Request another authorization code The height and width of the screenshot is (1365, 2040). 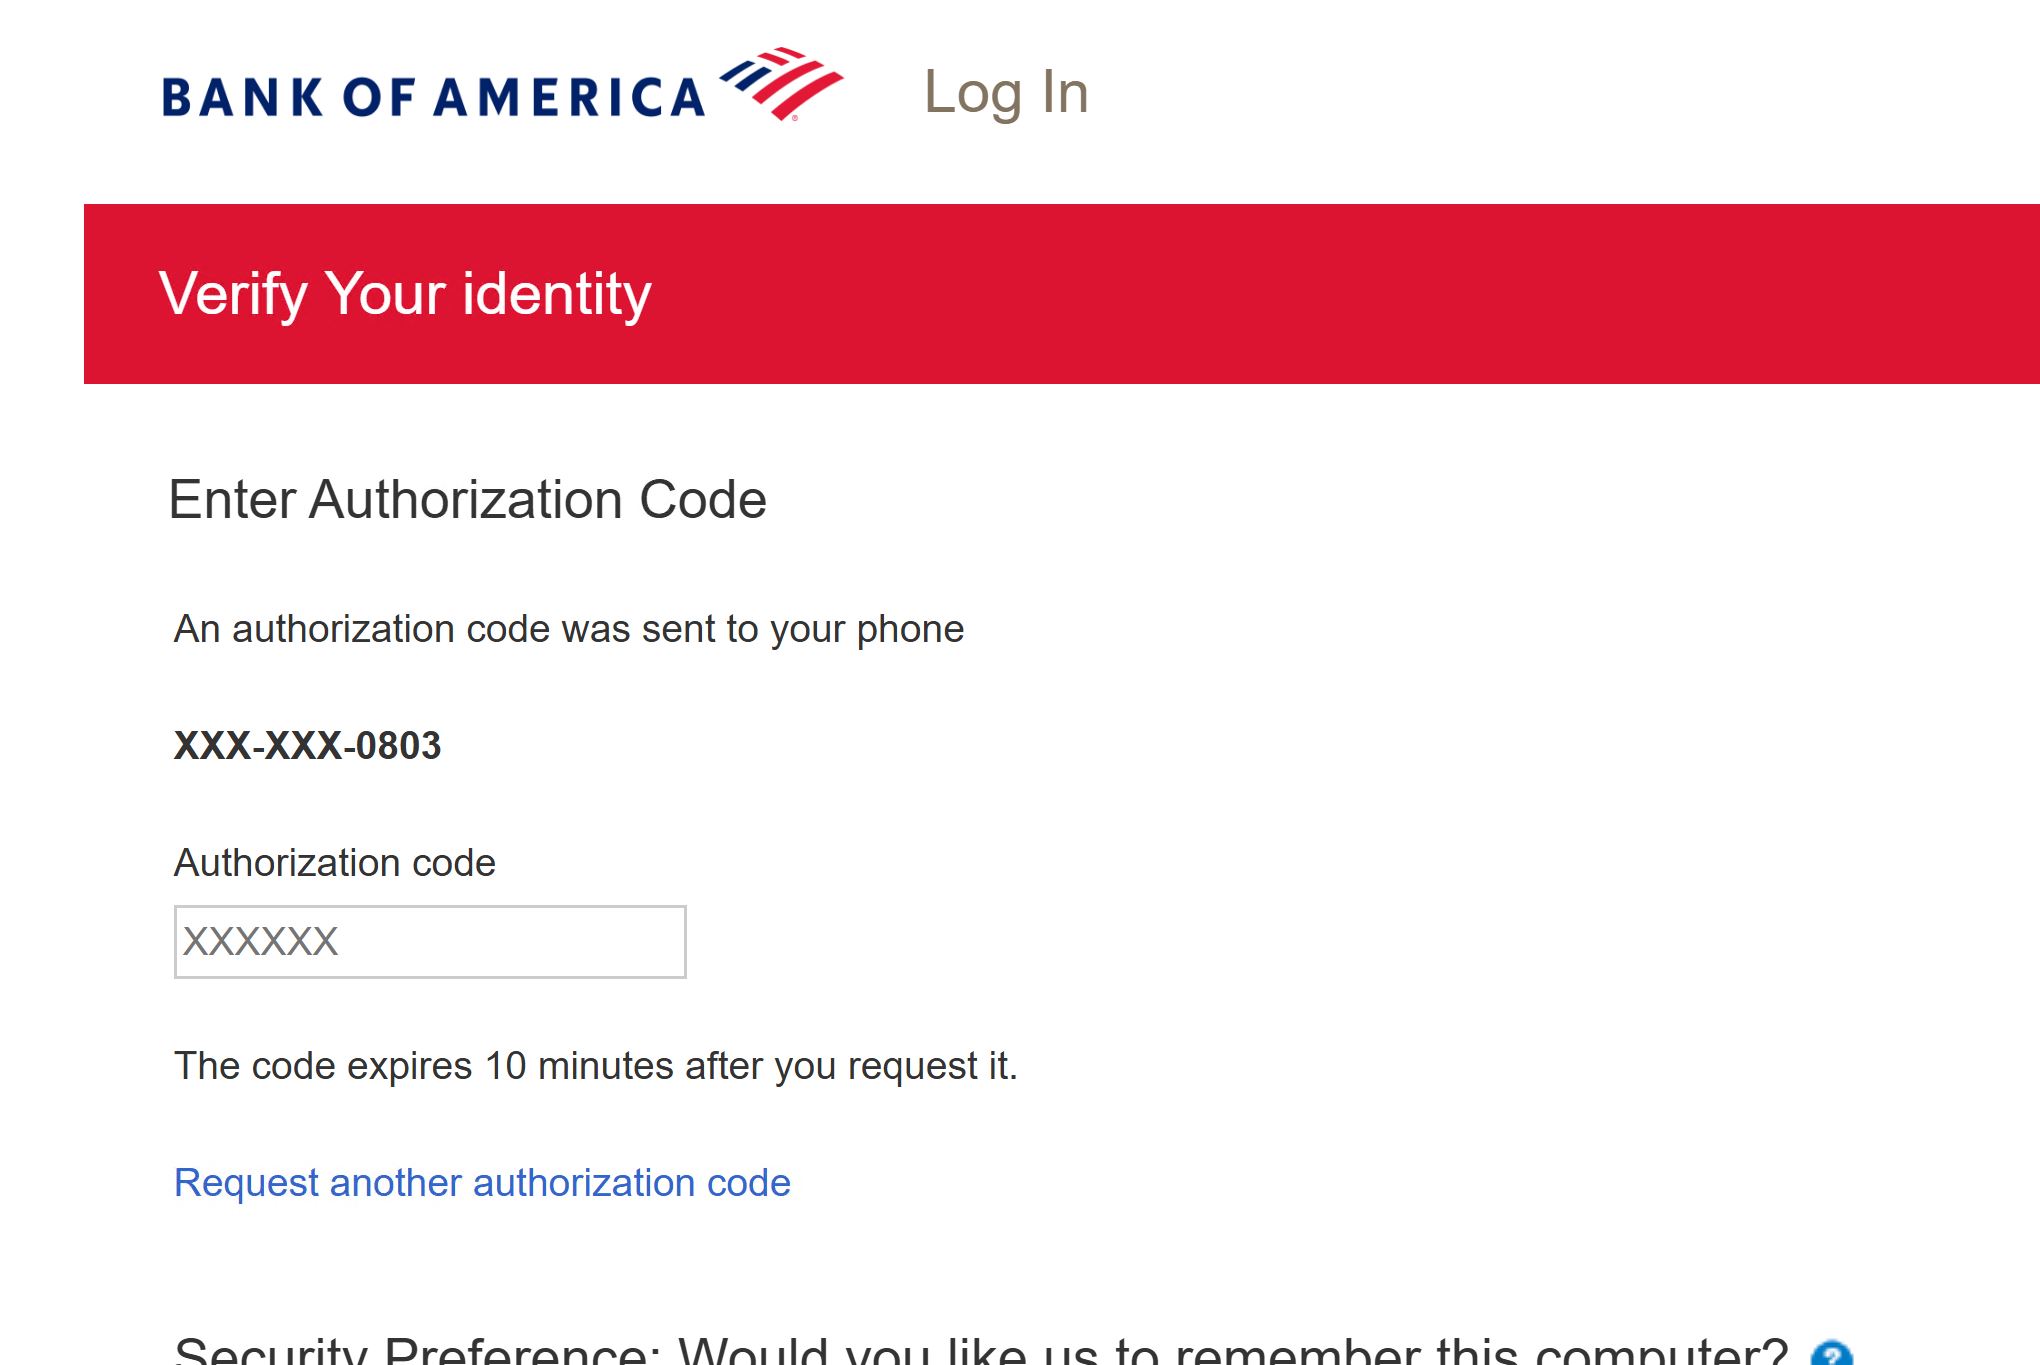[x=482, y=1183]
